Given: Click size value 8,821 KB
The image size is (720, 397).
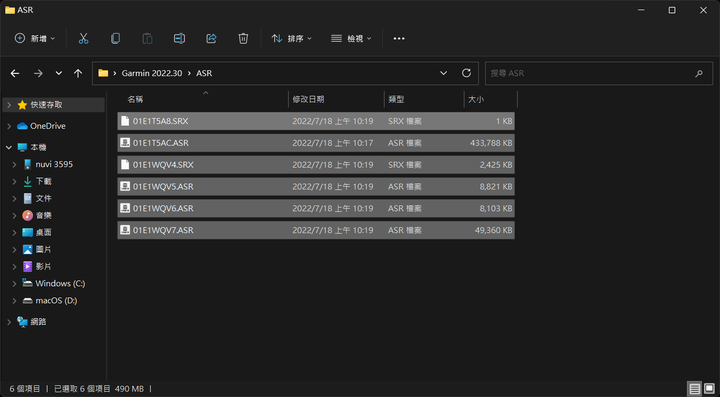Looking at the screenshot, I should click(496, 187).
